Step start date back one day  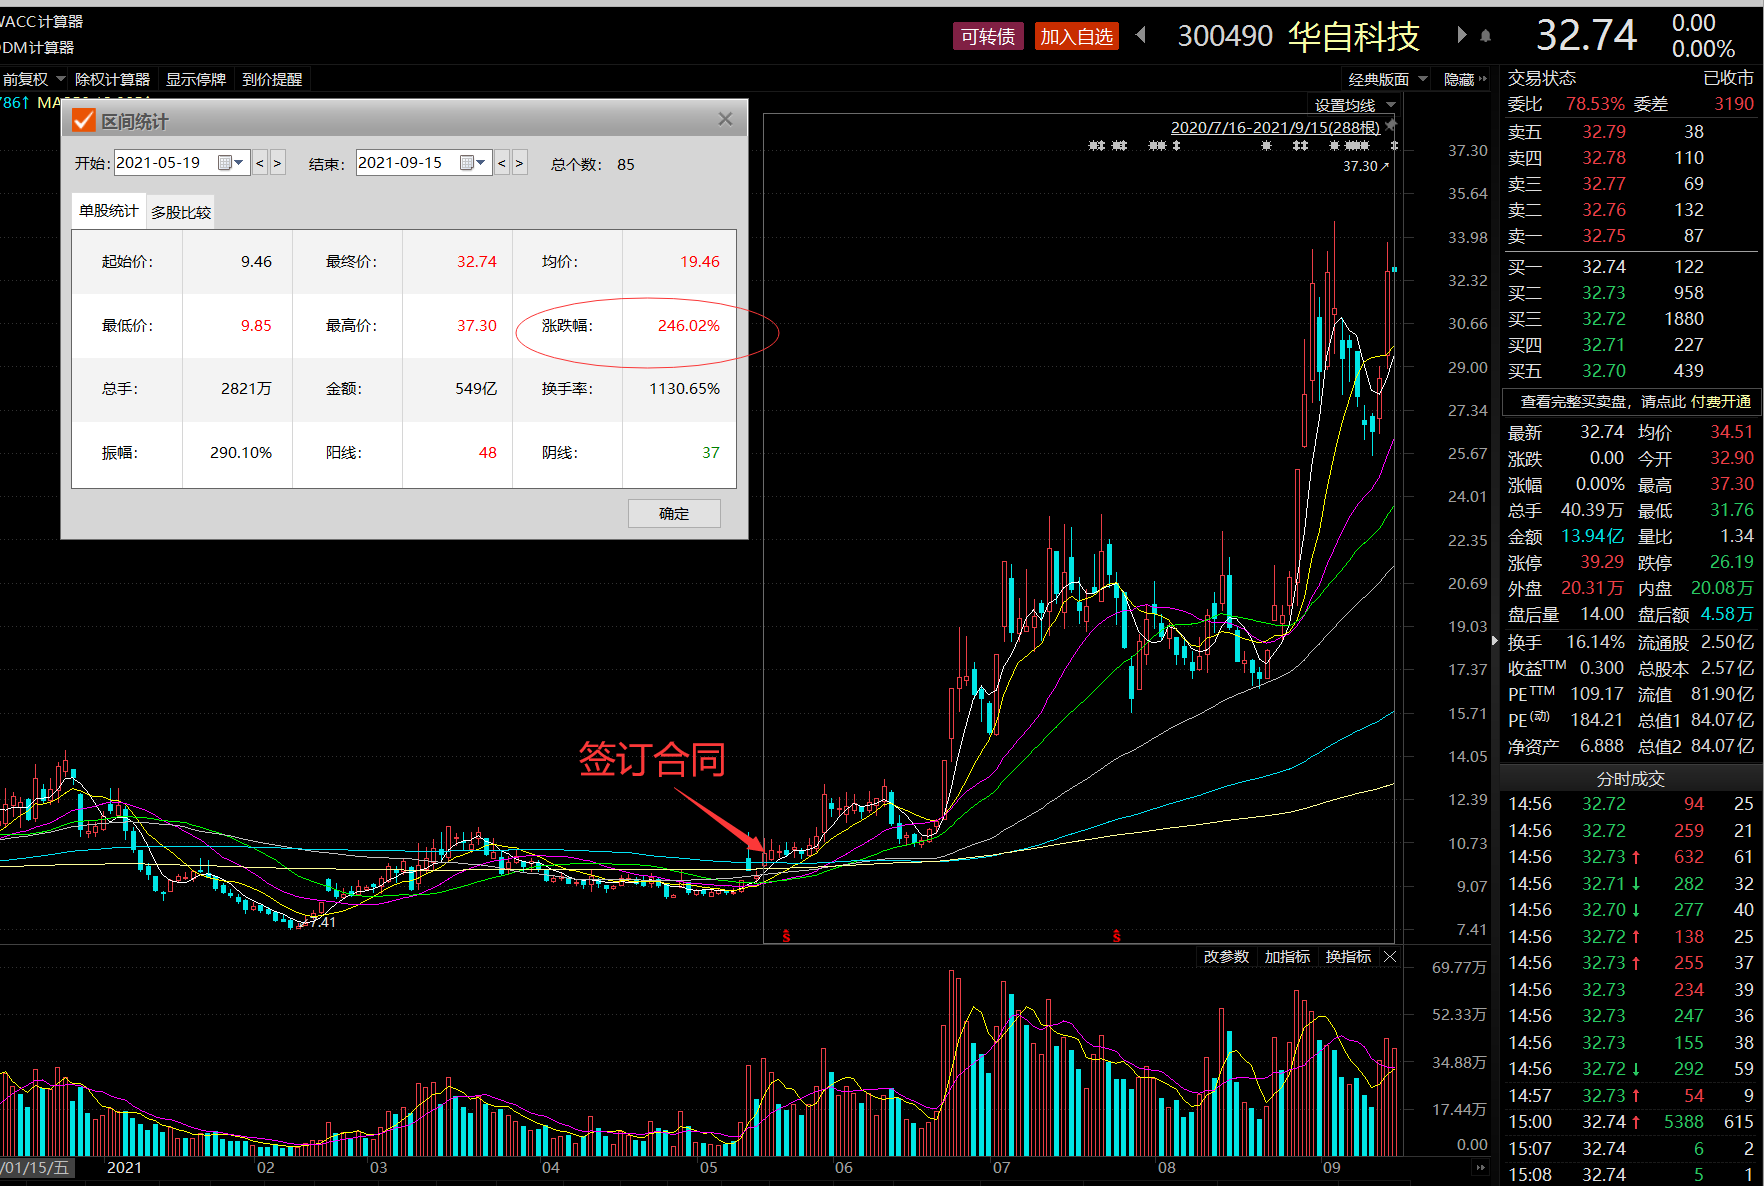(x=260, y=163)
